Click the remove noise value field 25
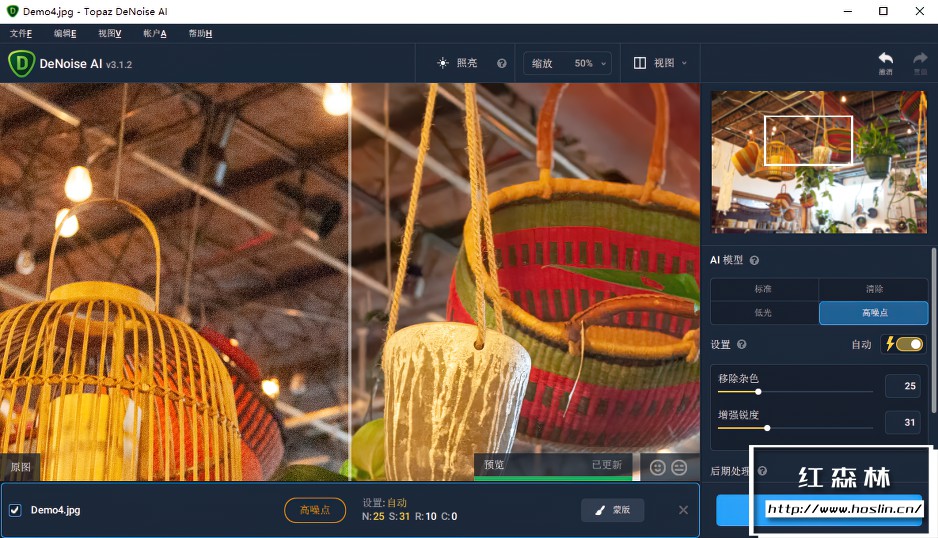Screen dimensions: 938x538 click(x=903, y=386)
